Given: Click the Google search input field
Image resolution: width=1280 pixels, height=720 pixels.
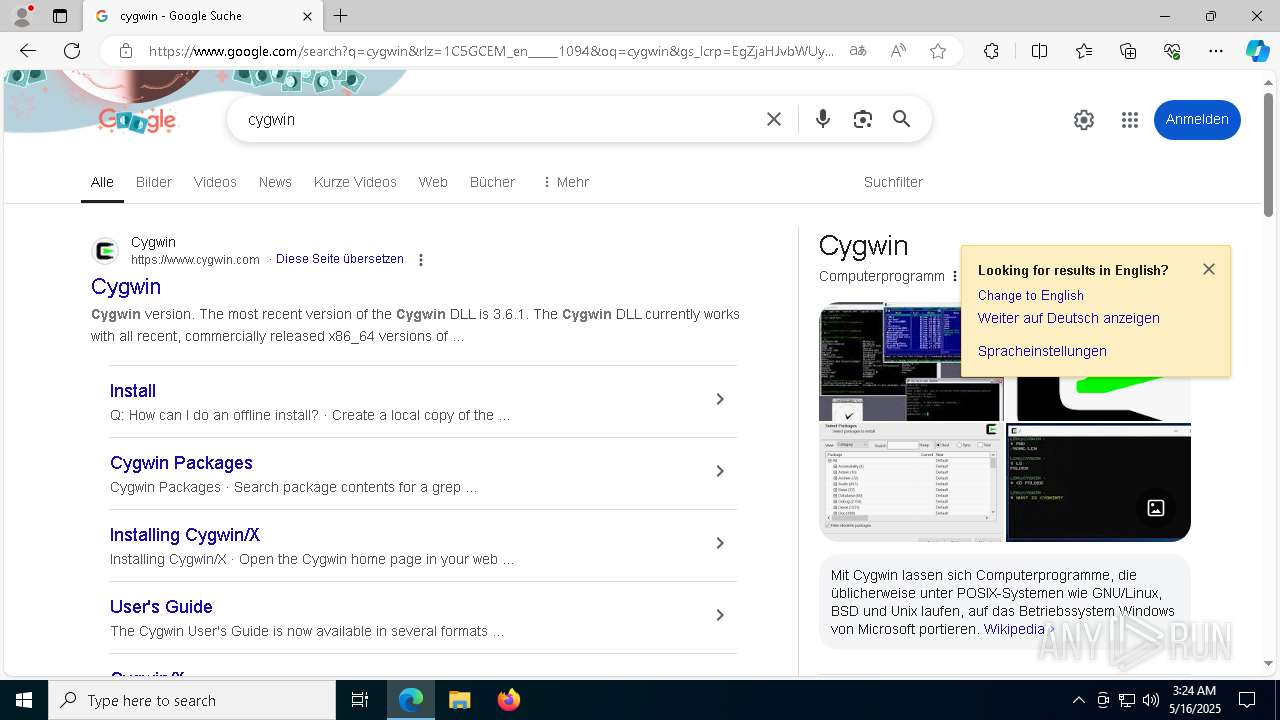Looking at the screenshot, I should (500, 120).
